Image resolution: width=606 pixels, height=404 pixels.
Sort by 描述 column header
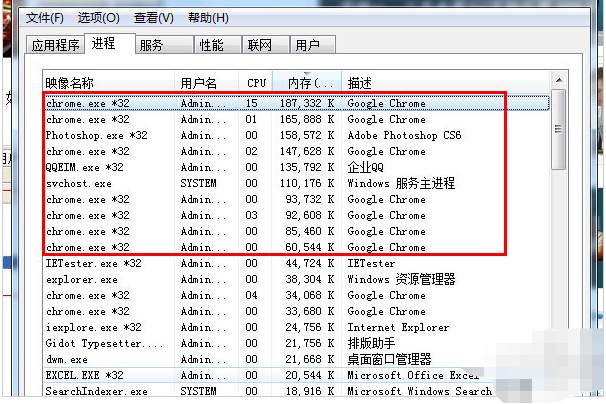(x=444, y=83)
